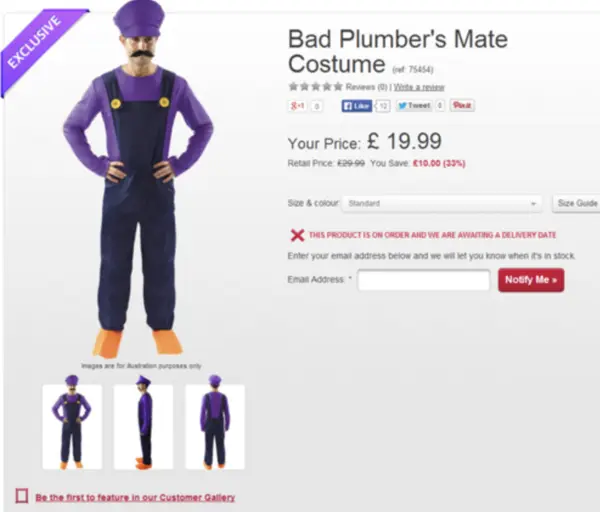Image resolution: width=600 pixels, height=512 pixels.
Task: Open the Customer Gallery feature link
Action: point(135,497)
